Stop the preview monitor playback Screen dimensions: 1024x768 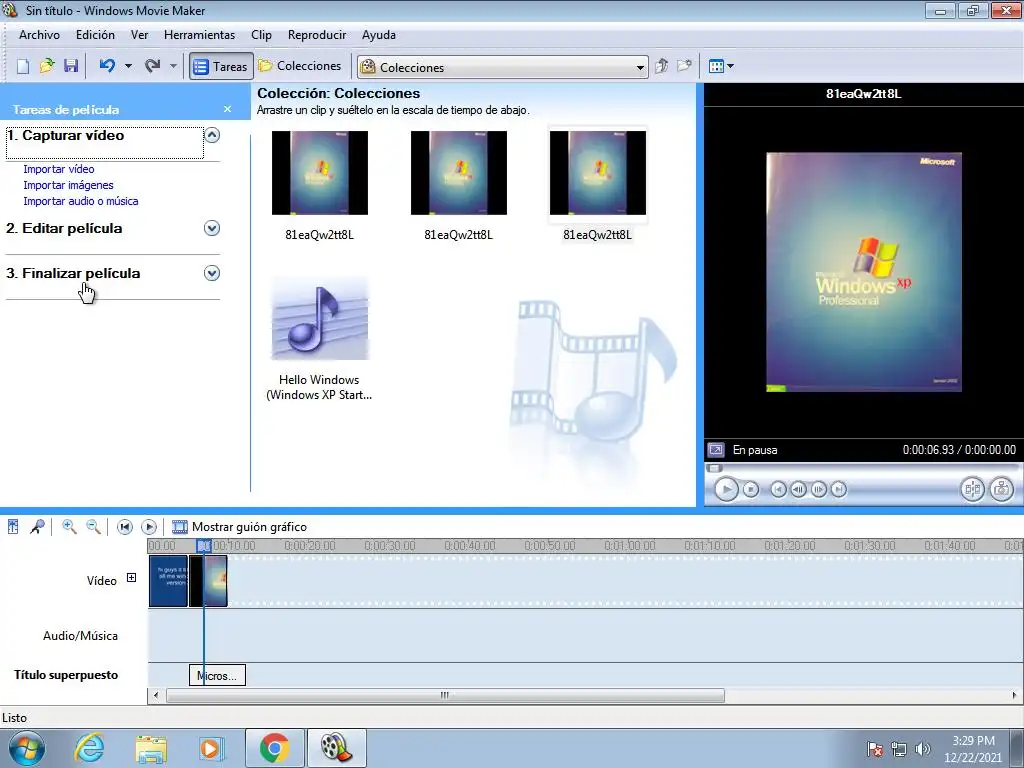point(751,489)
